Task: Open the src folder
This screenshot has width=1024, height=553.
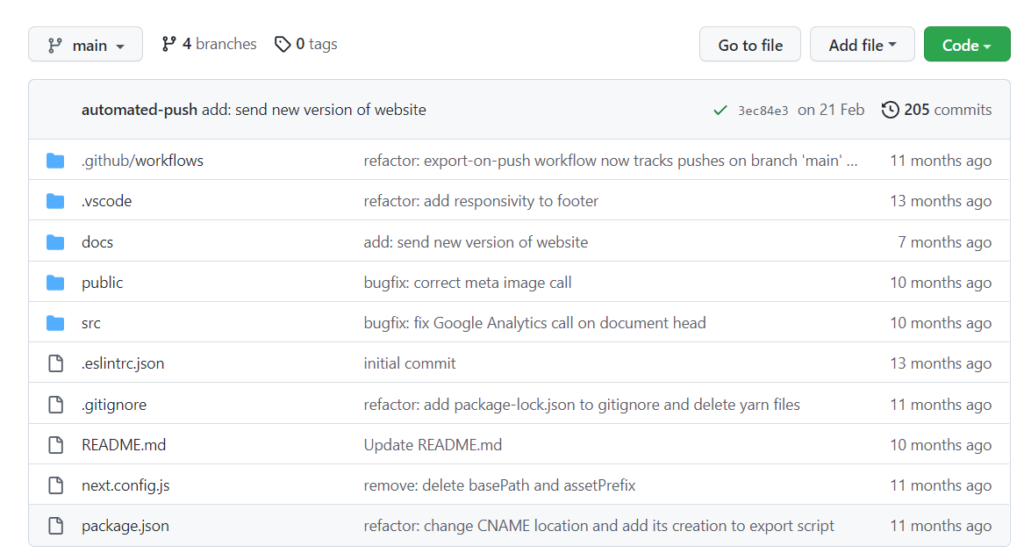Action: pyautogui.click(x=91, y=323)
